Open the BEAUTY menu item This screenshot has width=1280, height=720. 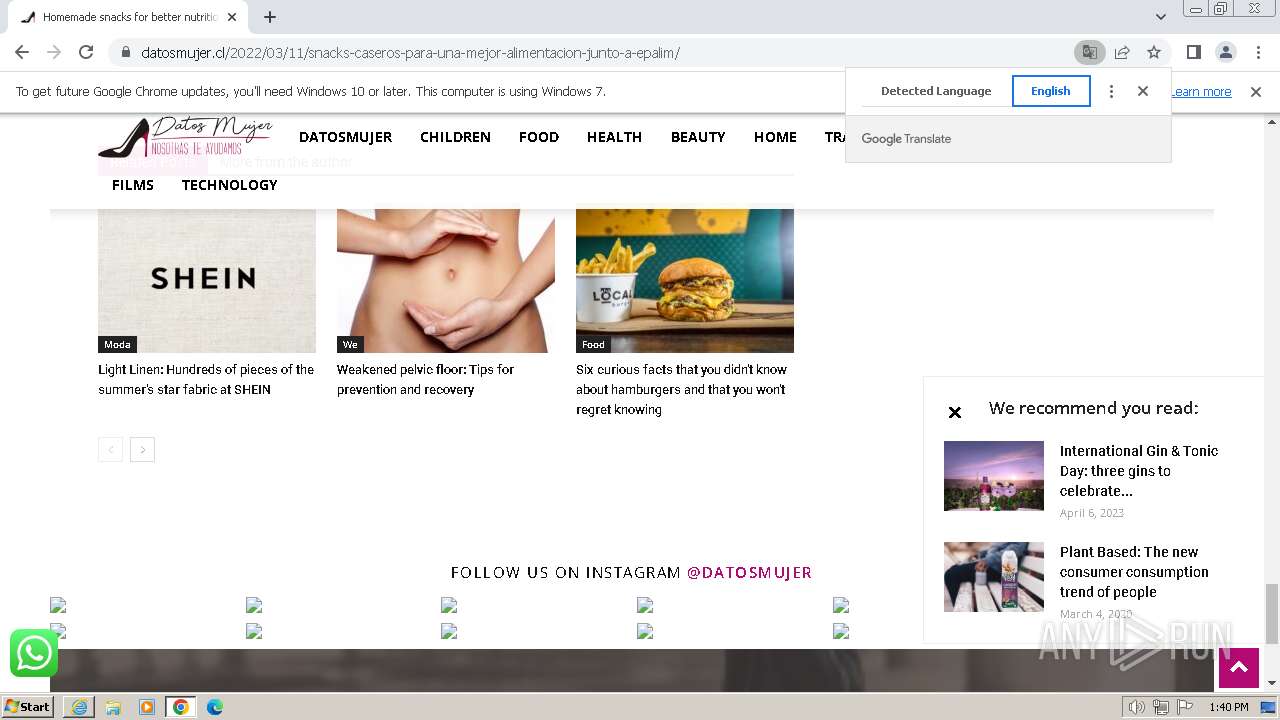698,137
